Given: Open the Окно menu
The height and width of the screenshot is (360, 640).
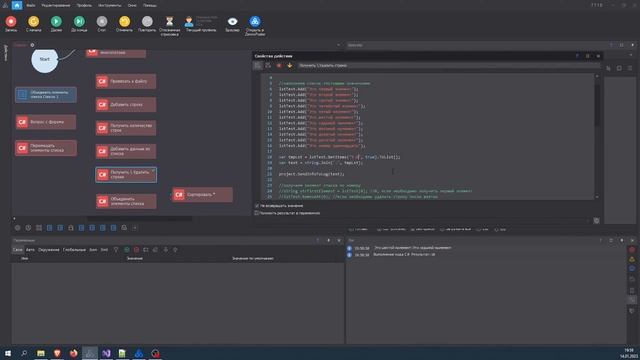Looking at the screenshot, I should (132, 6).
